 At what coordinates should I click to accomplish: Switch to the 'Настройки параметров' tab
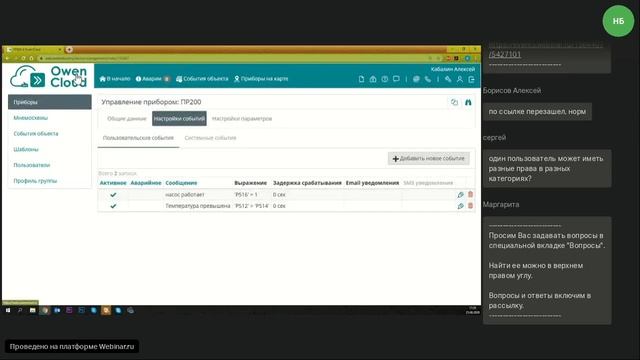(x=242, y=119)
